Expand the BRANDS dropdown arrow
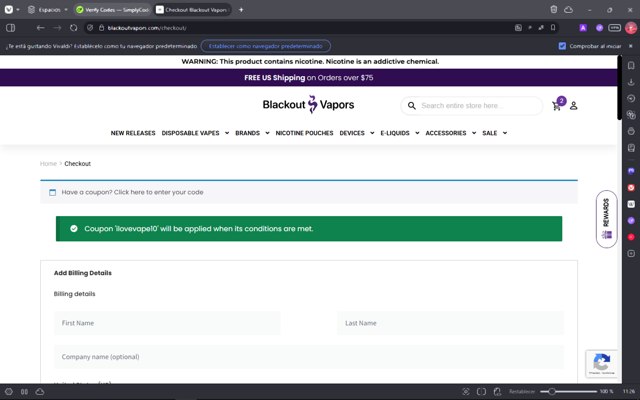Viewport: 640px width, 400px height. coord(267,133)
